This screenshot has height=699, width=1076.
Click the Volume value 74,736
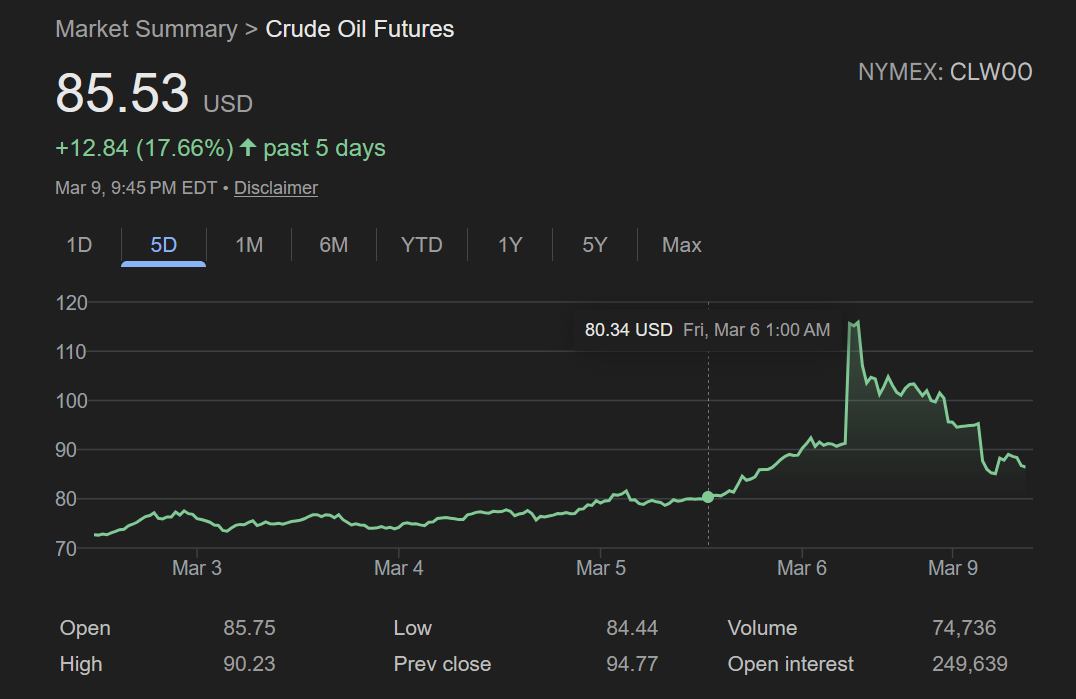point(964,628)
